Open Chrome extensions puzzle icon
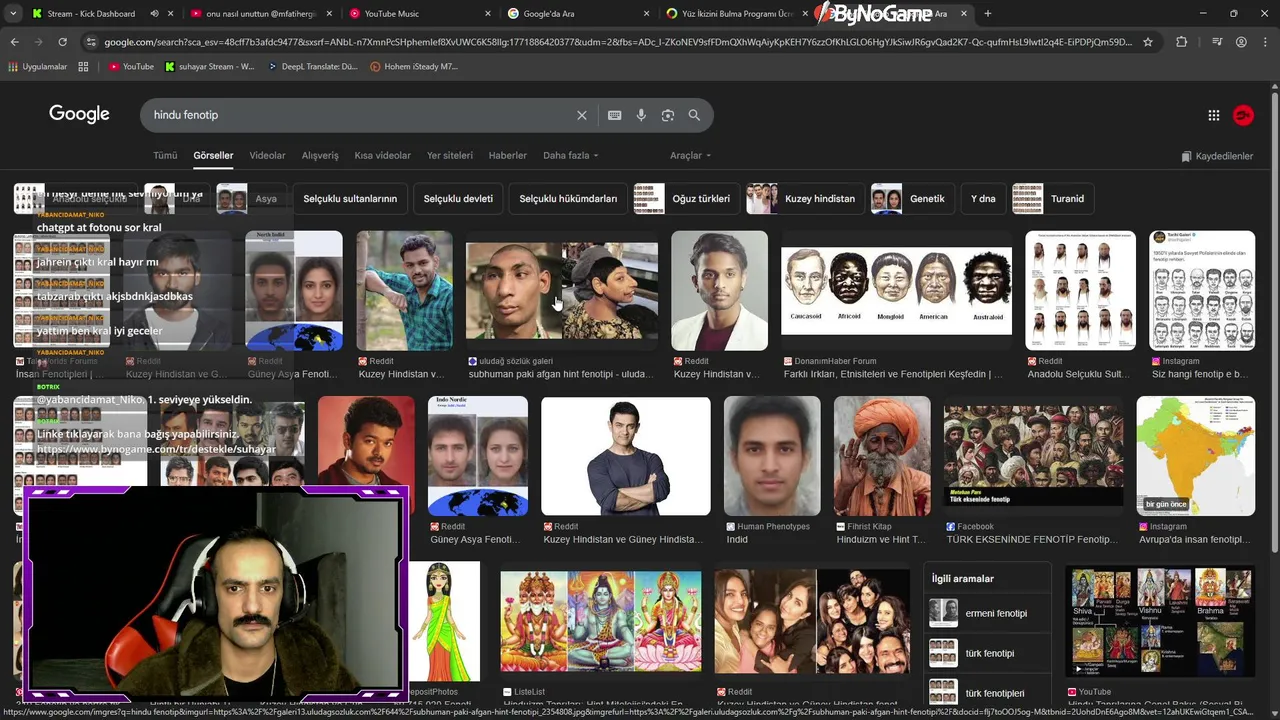 click(x=1181, y=42)
